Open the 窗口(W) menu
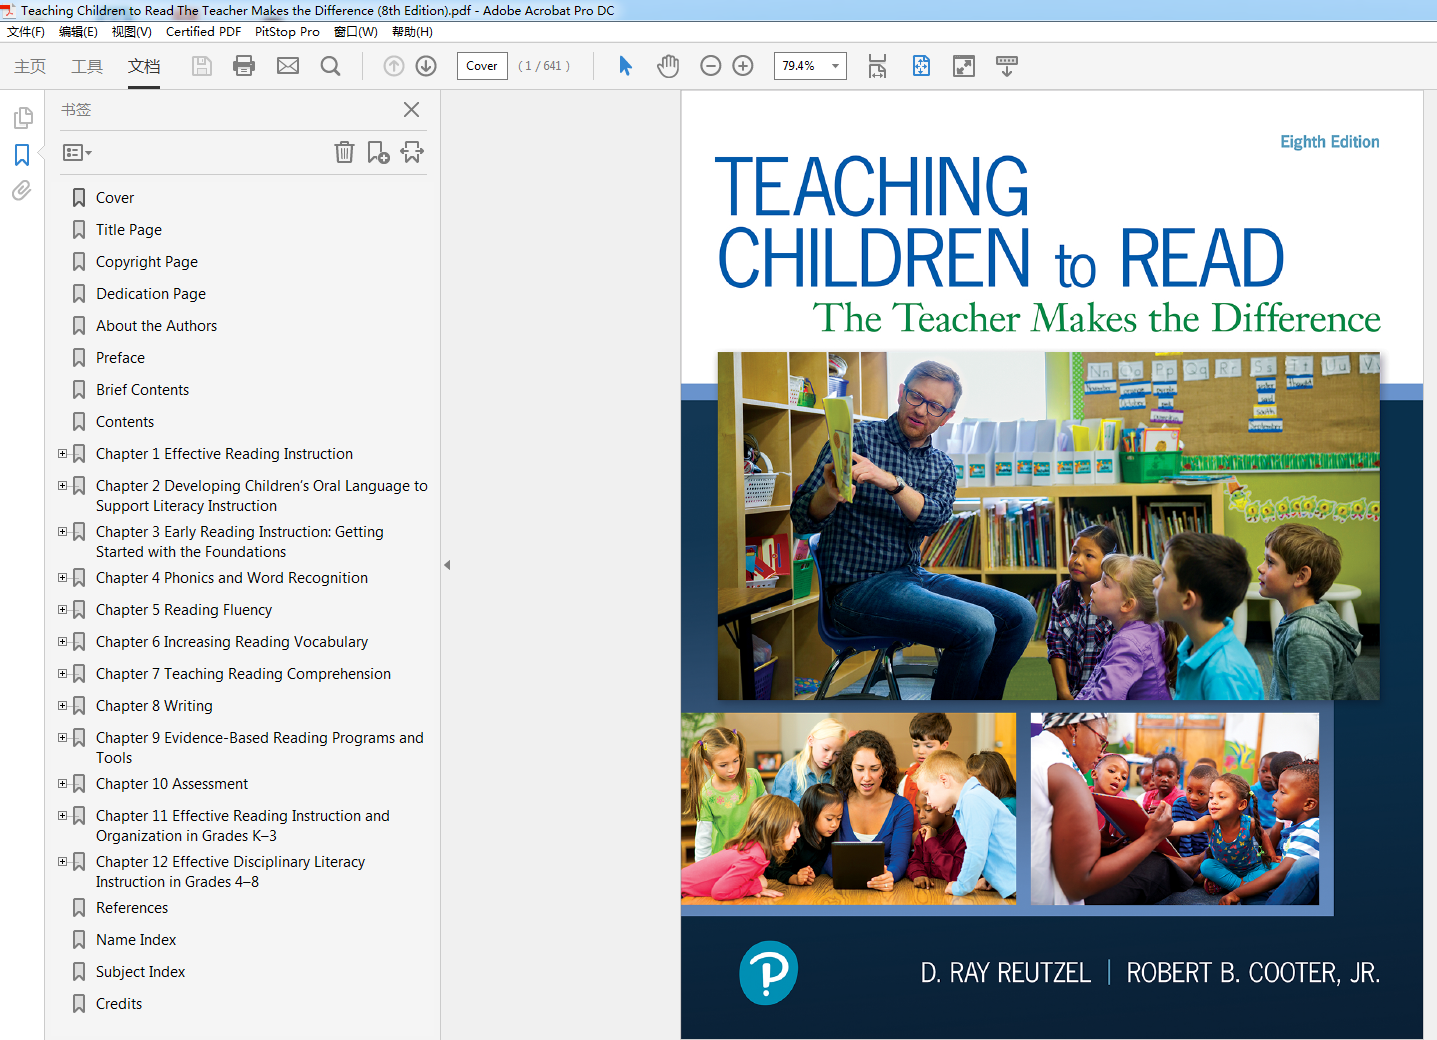Screen dimensions: 1437x1040 pos(355,32)
